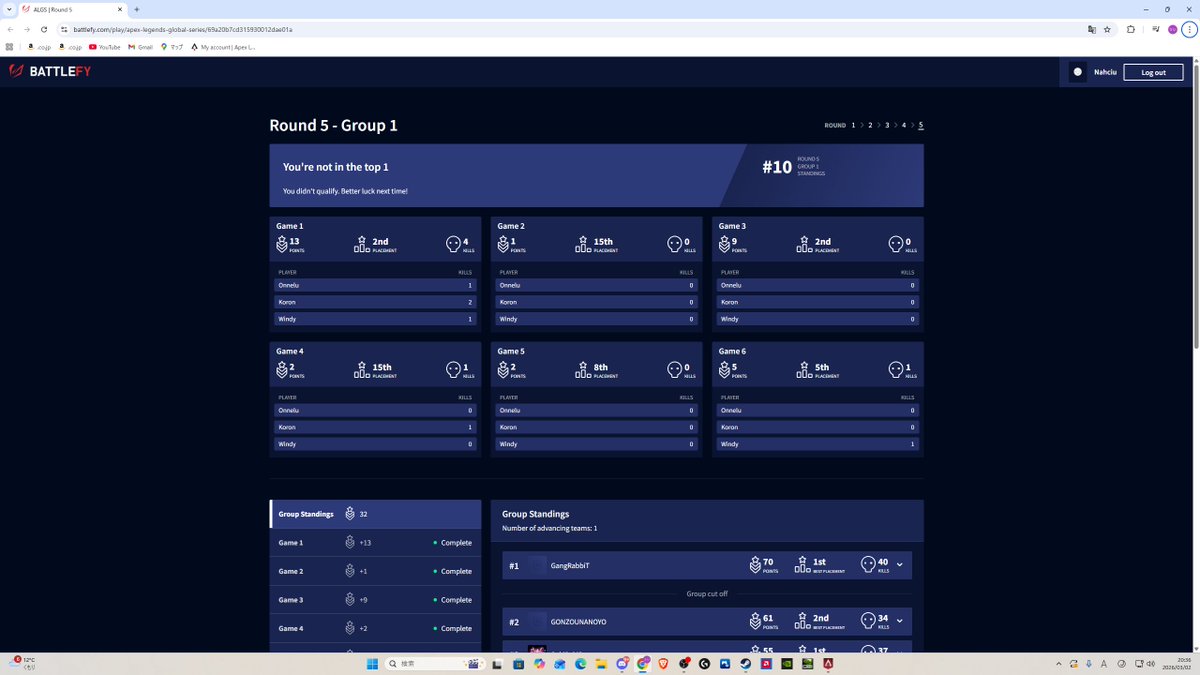Go to Round 2
This screenshot has width=1200, height=675.
tap(870, 125)
